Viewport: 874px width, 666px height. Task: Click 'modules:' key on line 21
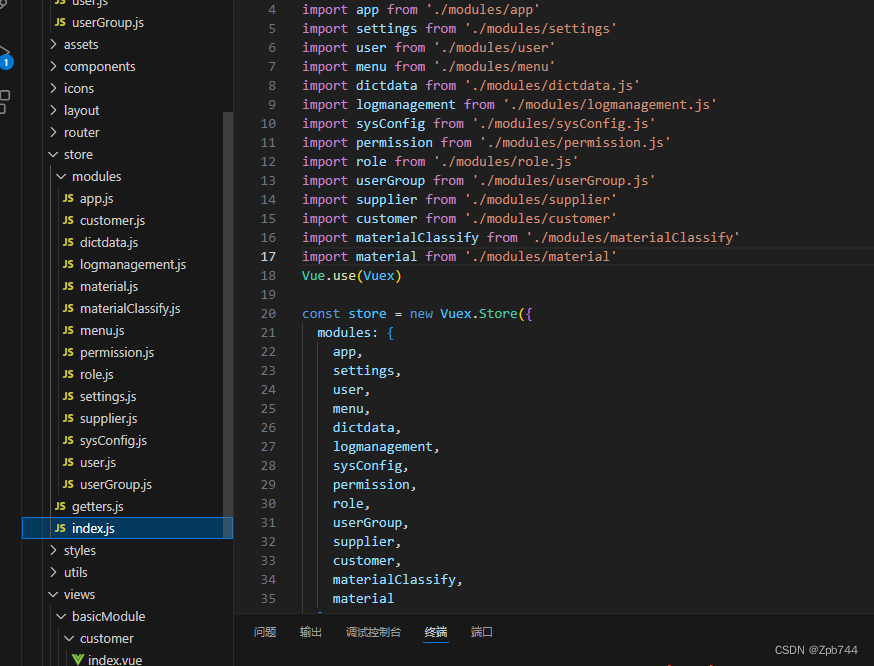(x=348, y=333)
